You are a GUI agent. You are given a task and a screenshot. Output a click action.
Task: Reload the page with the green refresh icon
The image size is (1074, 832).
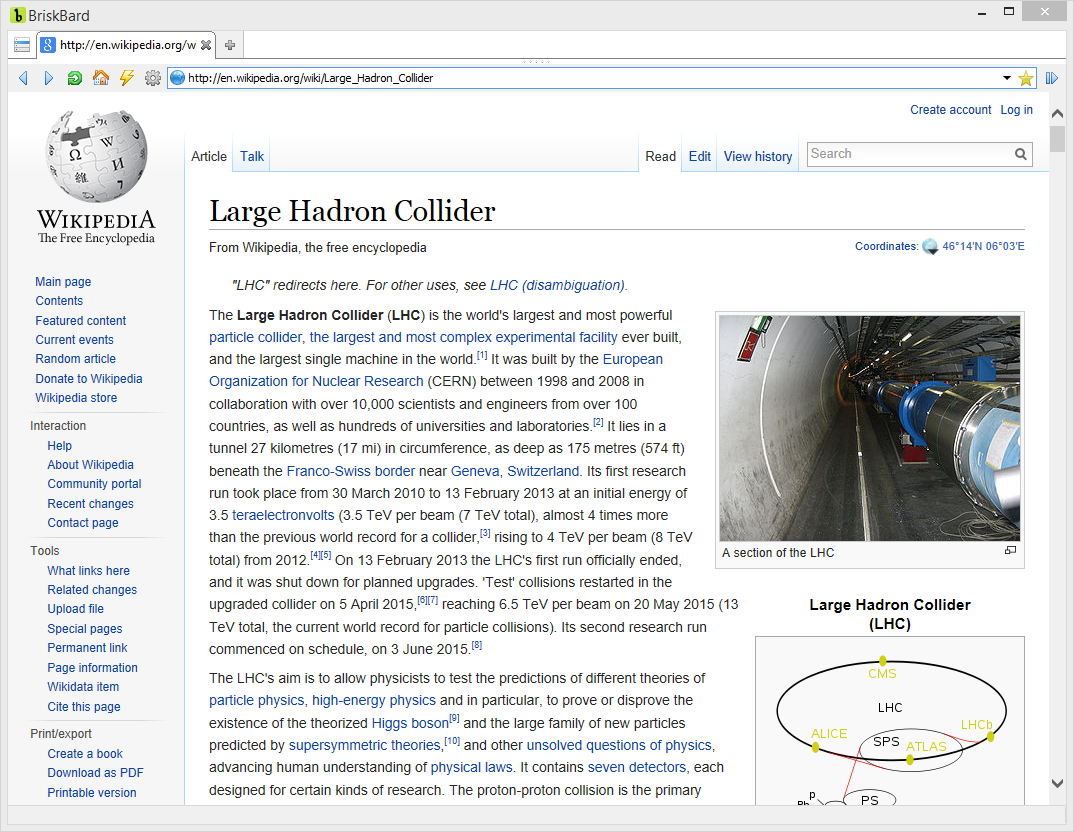point(75,78)
